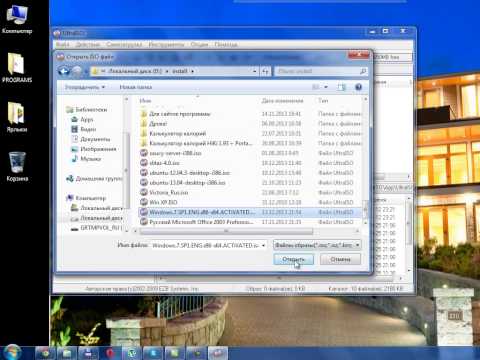Select the Apps library in the navigation pane

(87, 119)
